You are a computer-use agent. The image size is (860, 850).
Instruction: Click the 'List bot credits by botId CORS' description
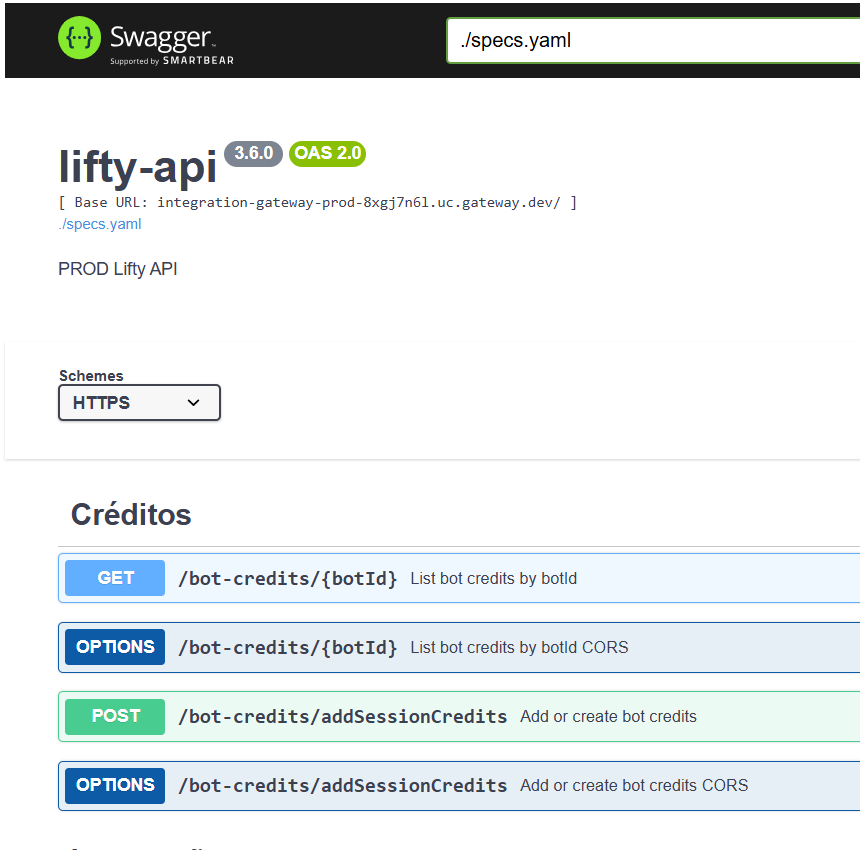click(519, 648)
